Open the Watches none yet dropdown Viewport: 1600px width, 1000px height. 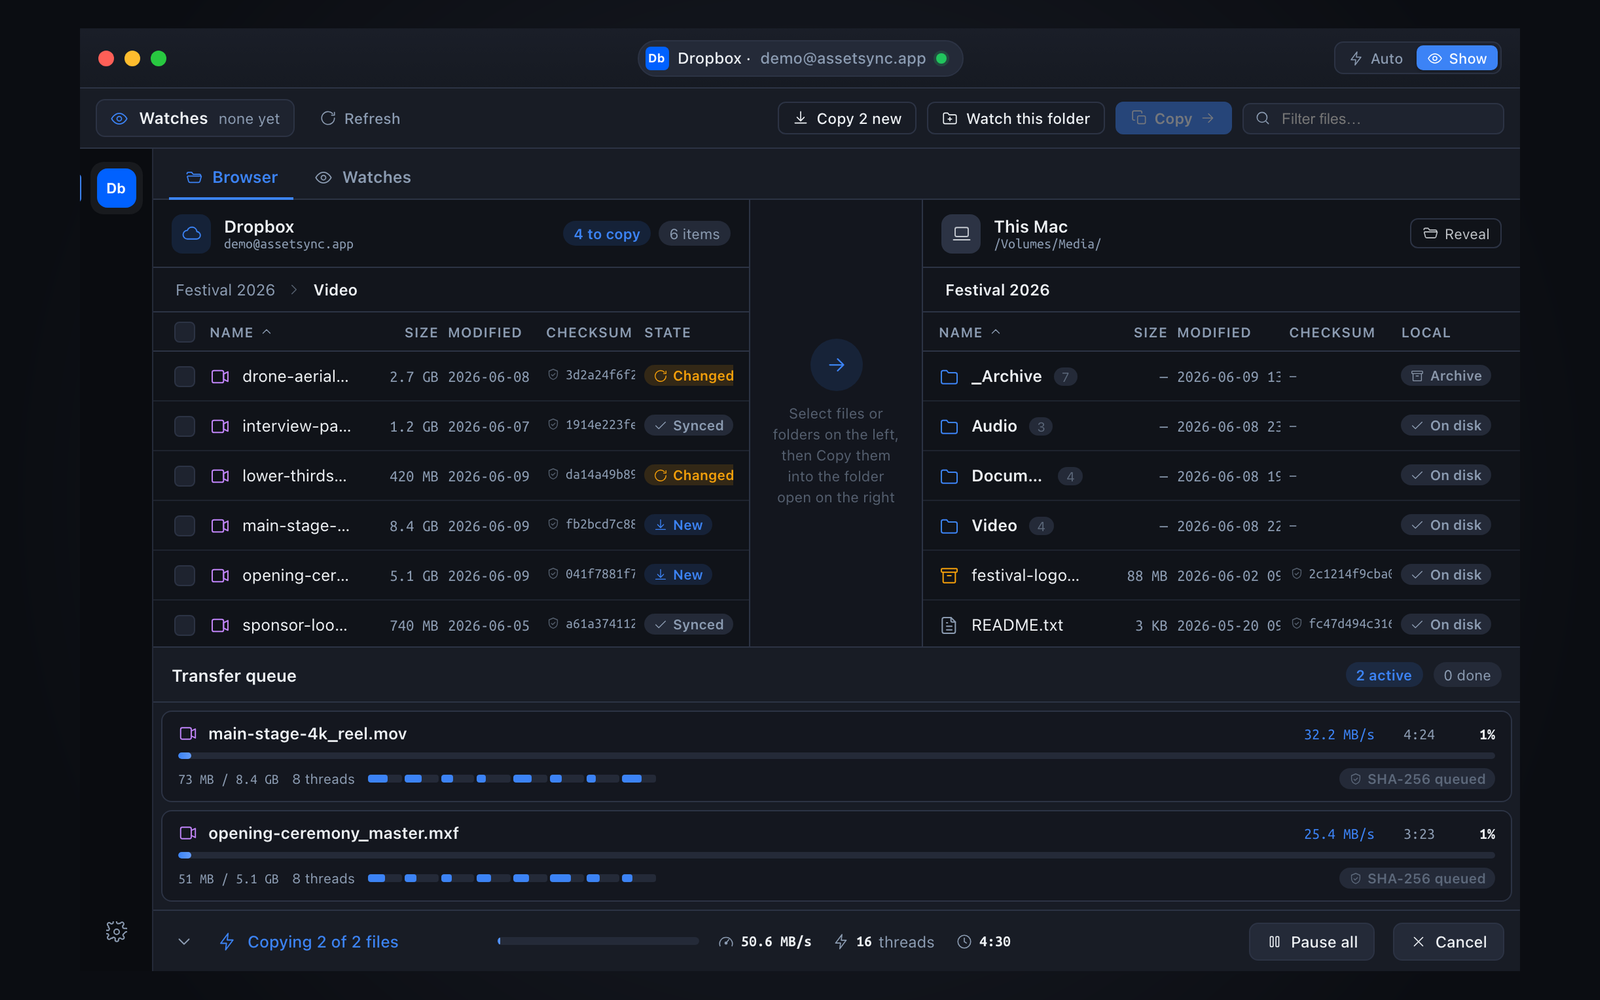(x=195, y=118)
